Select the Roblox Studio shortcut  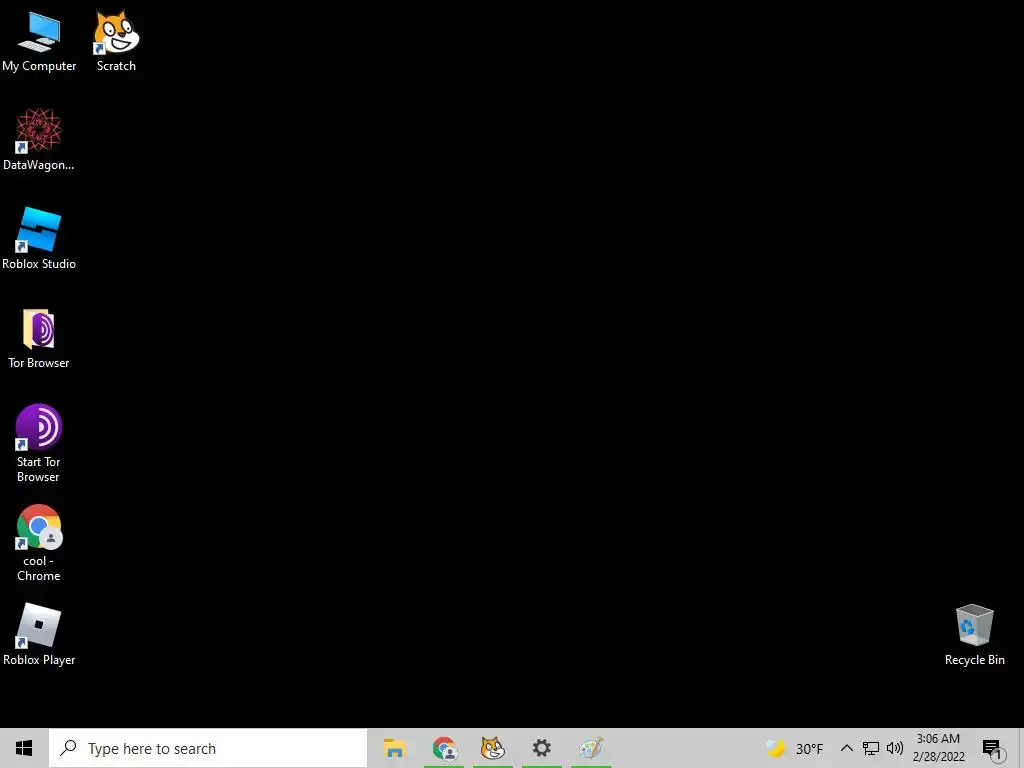pyautogui.click(x=39, y=239)
